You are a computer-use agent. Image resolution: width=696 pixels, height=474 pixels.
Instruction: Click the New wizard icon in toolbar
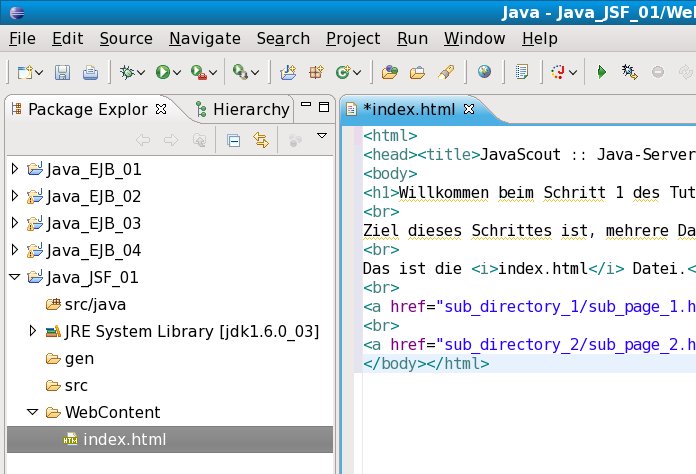coord(24,72)
